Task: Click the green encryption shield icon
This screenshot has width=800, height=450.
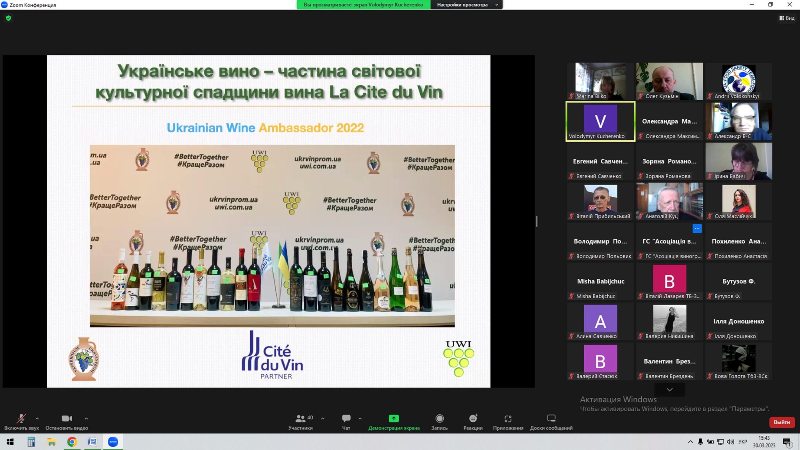Action: 8,18
